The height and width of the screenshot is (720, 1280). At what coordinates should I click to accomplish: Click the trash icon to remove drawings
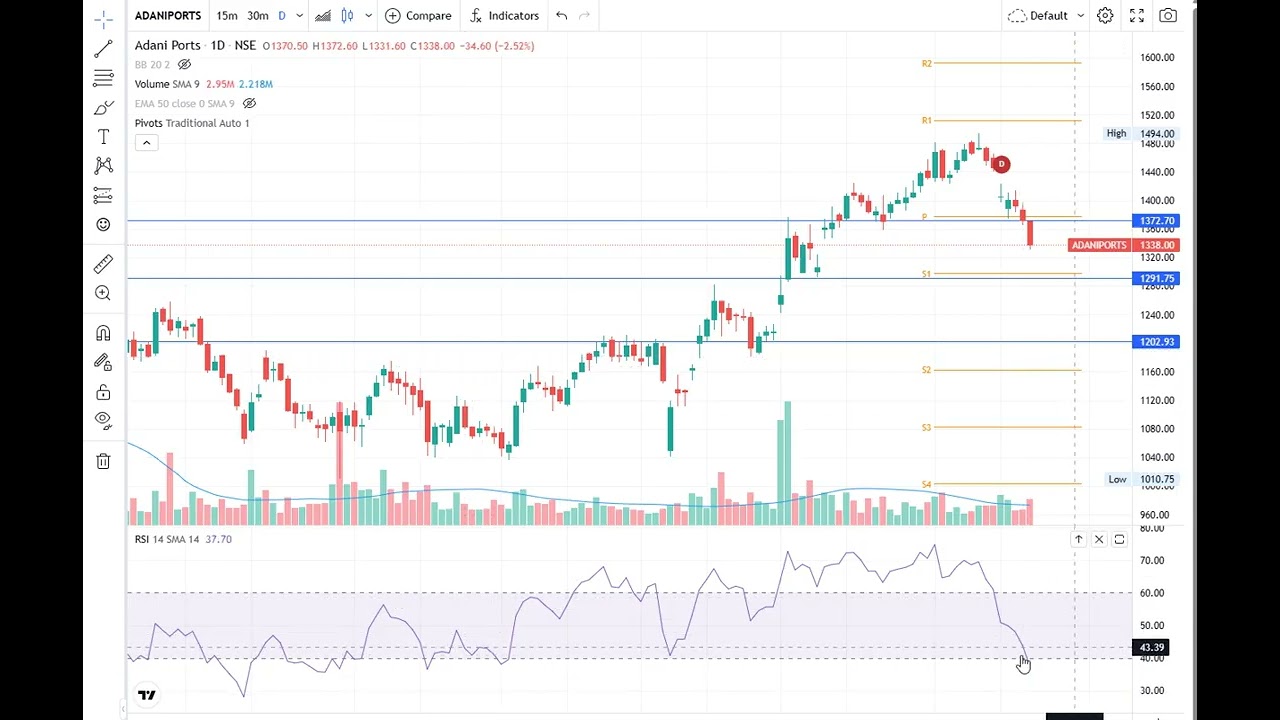[x=103, y=461]
